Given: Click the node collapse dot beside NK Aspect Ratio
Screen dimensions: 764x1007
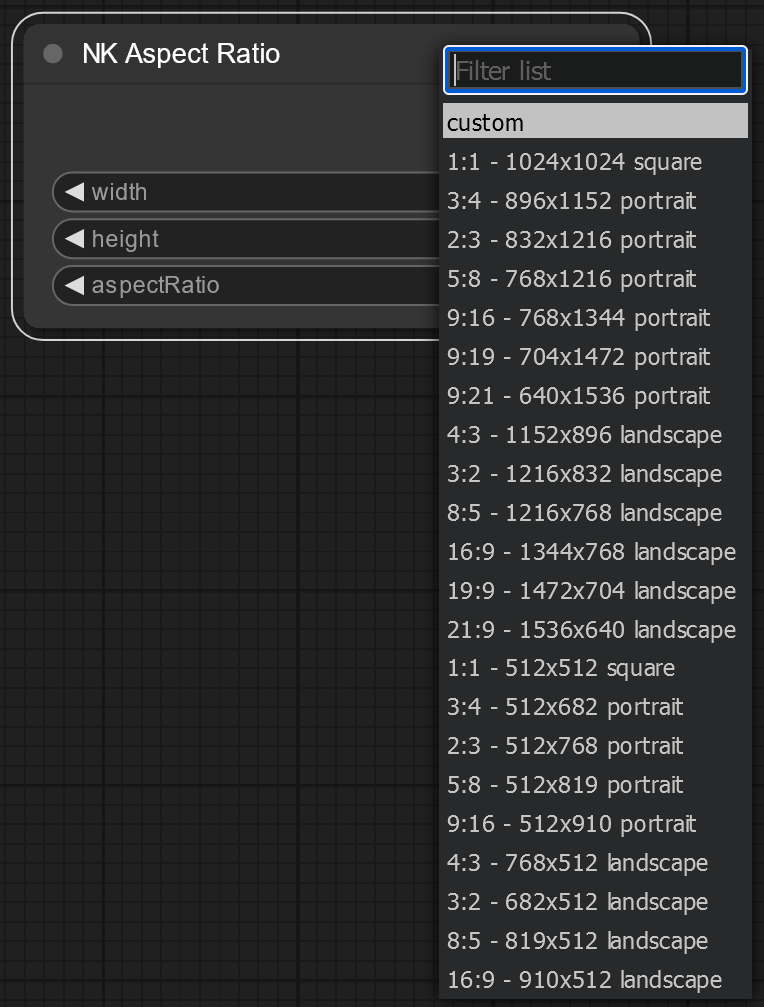Looking at the screenshot, I should (53, 54).
